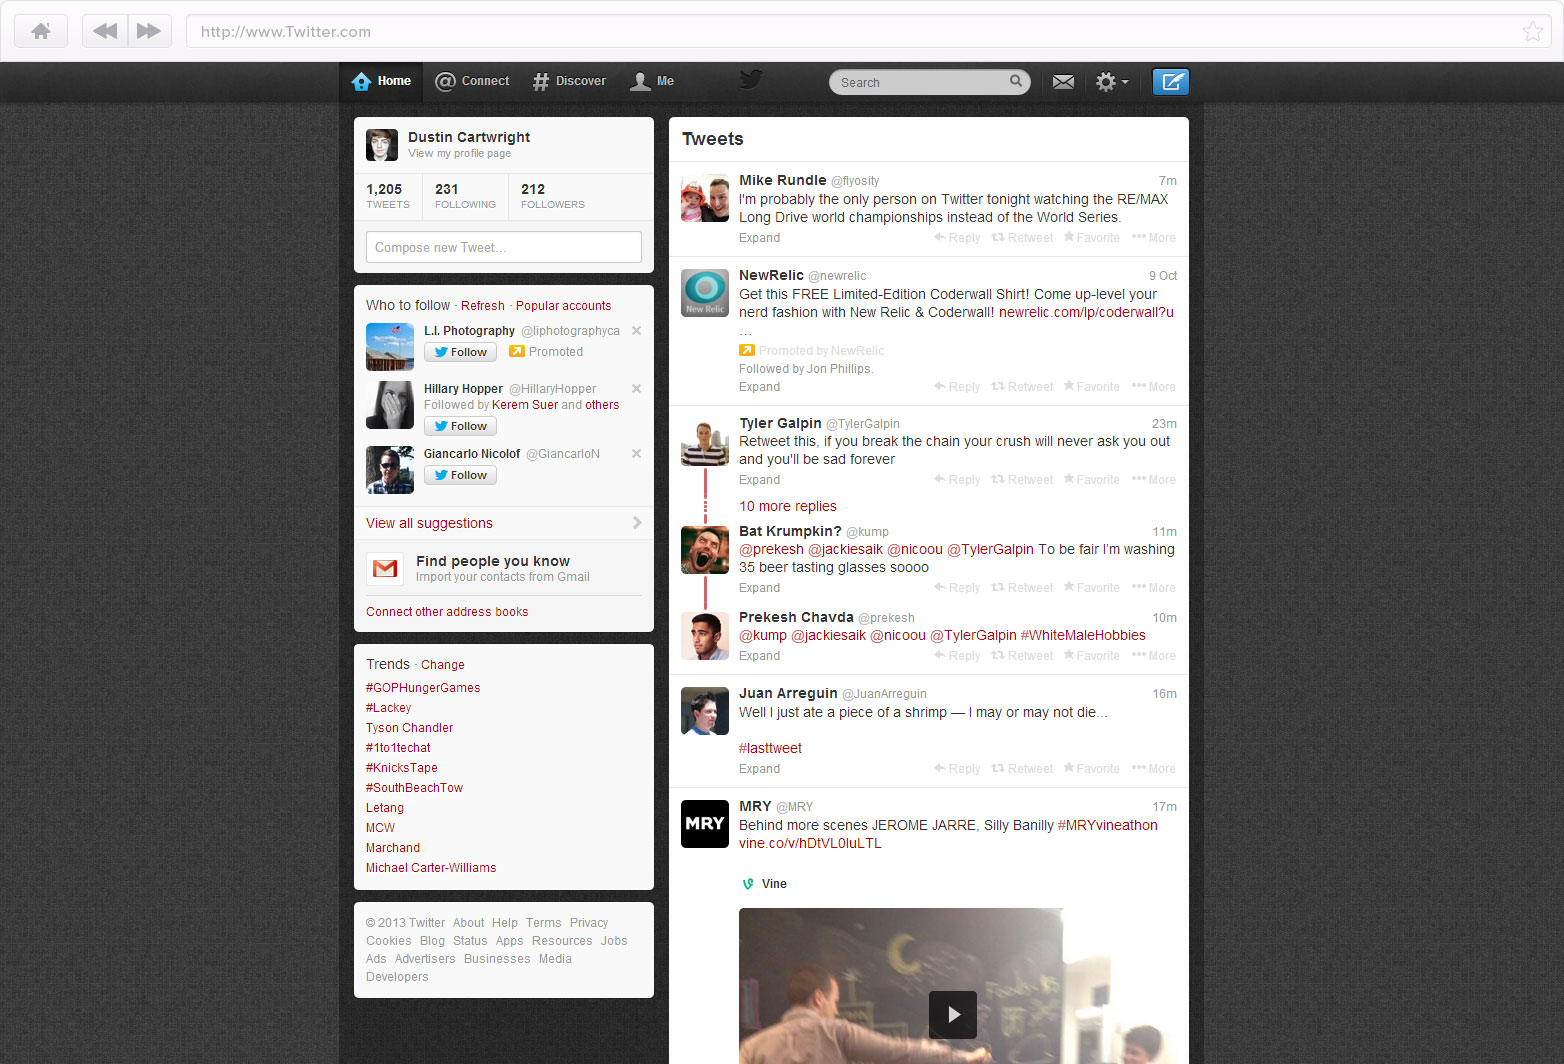Expand Juan Arreguin's tweet
This screenshot has width=1564, height=1064.
pyautogui.click(x=759, y=769)
